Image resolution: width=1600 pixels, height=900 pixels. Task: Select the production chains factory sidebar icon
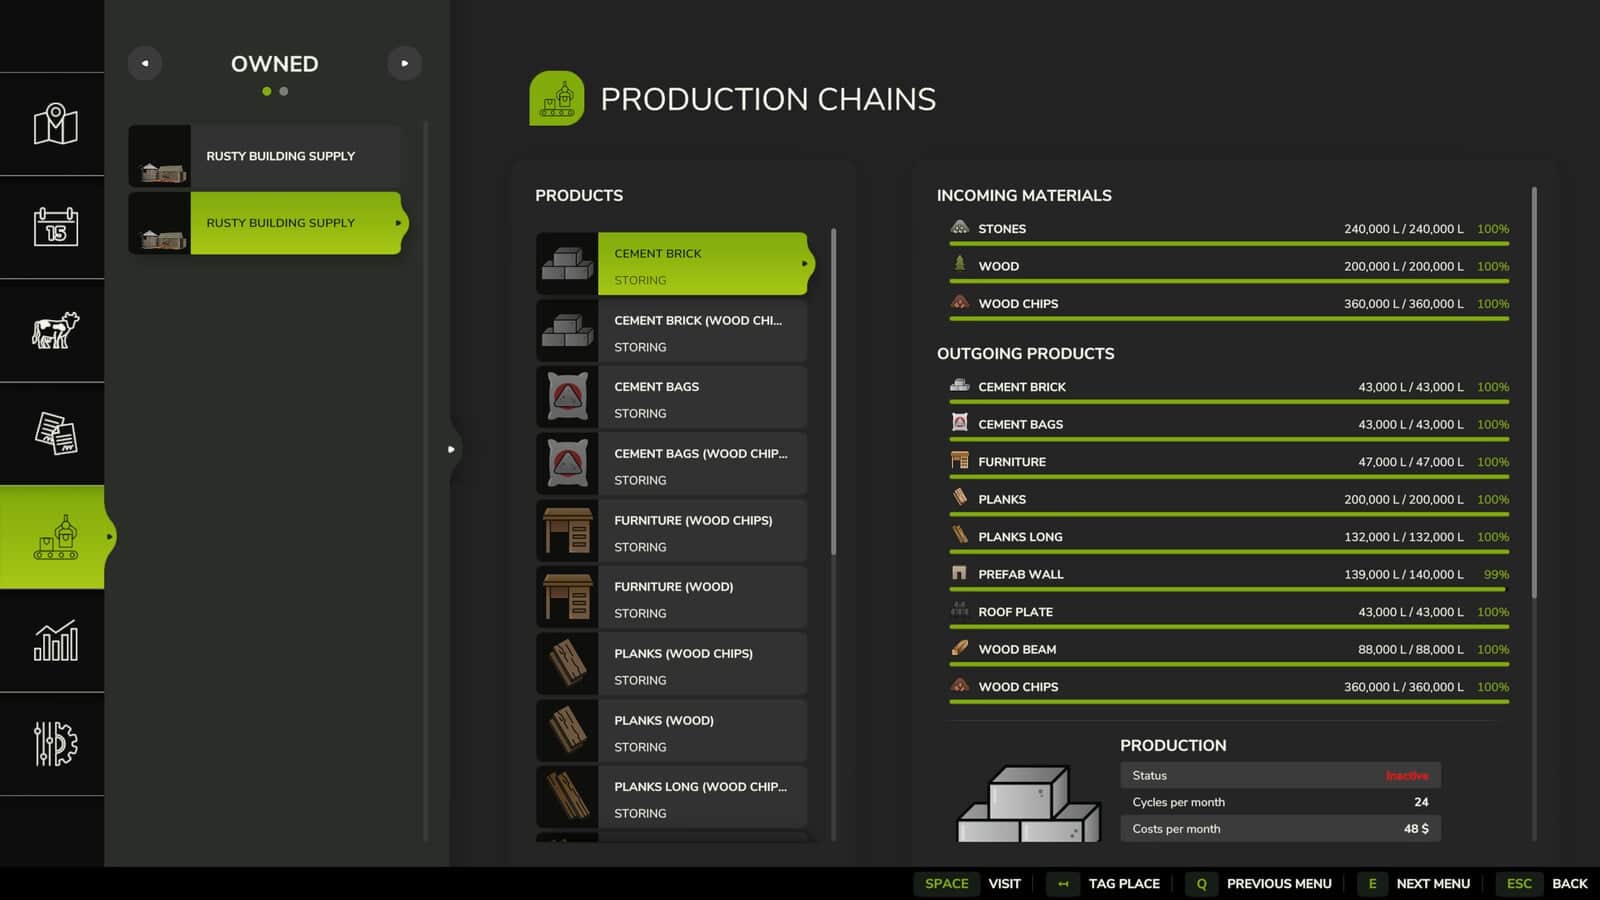(x=55, y=537)
